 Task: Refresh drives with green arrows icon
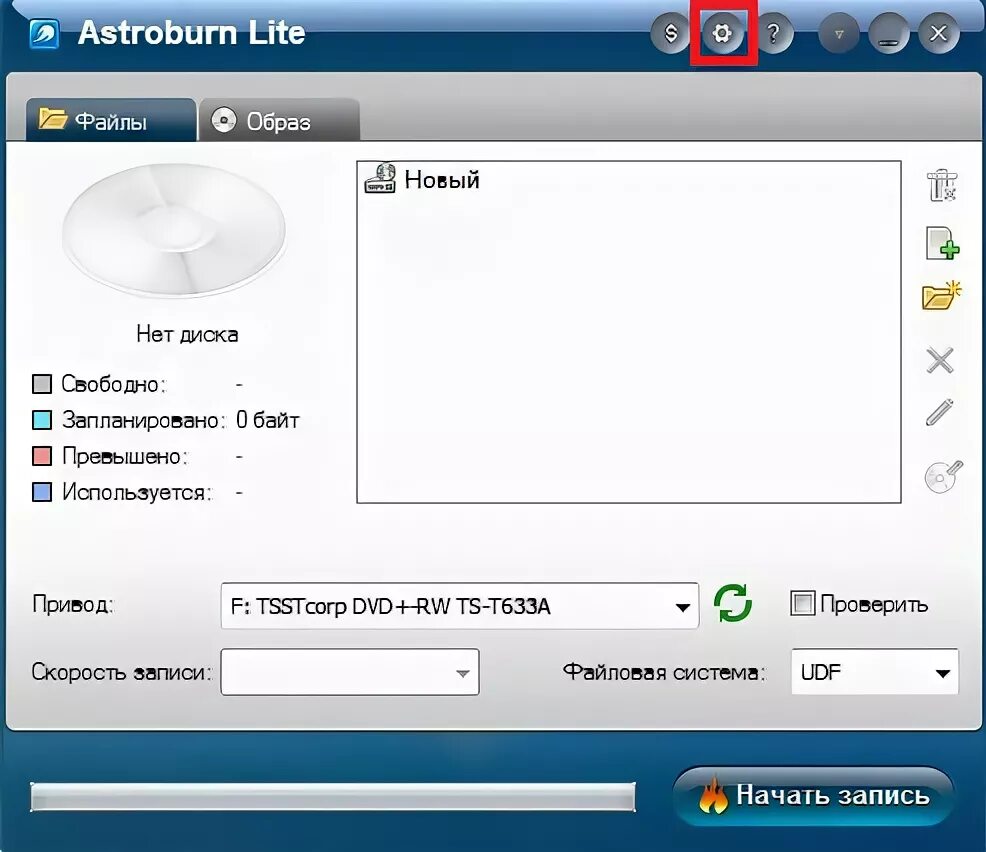click(x=733, y=603)
